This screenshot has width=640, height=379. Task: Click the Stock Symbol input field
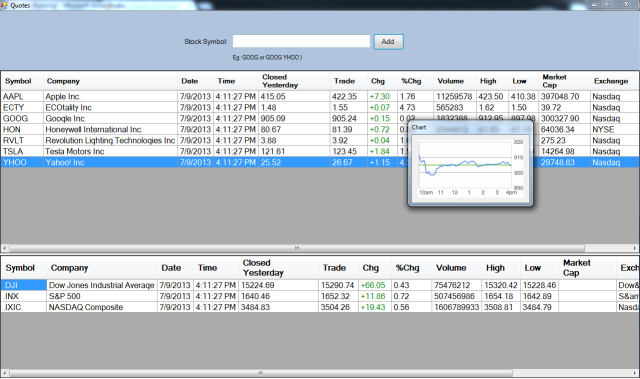click(301, 41)
